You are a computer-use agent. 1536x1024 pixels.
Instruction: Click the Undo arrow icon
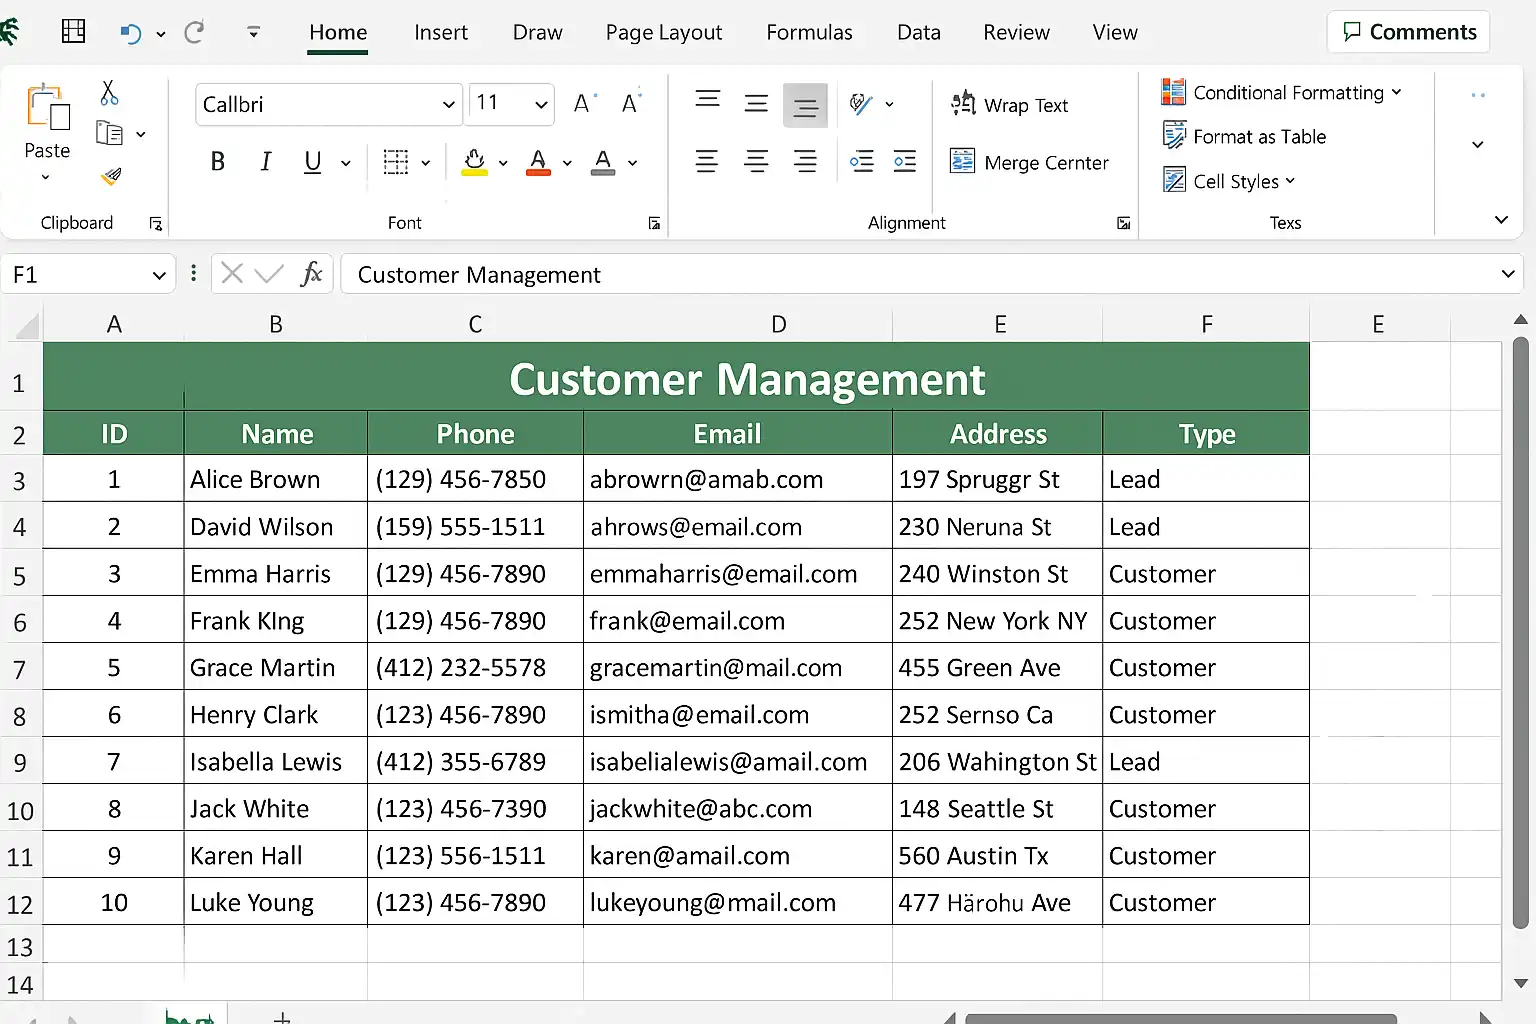click(130, 33)
